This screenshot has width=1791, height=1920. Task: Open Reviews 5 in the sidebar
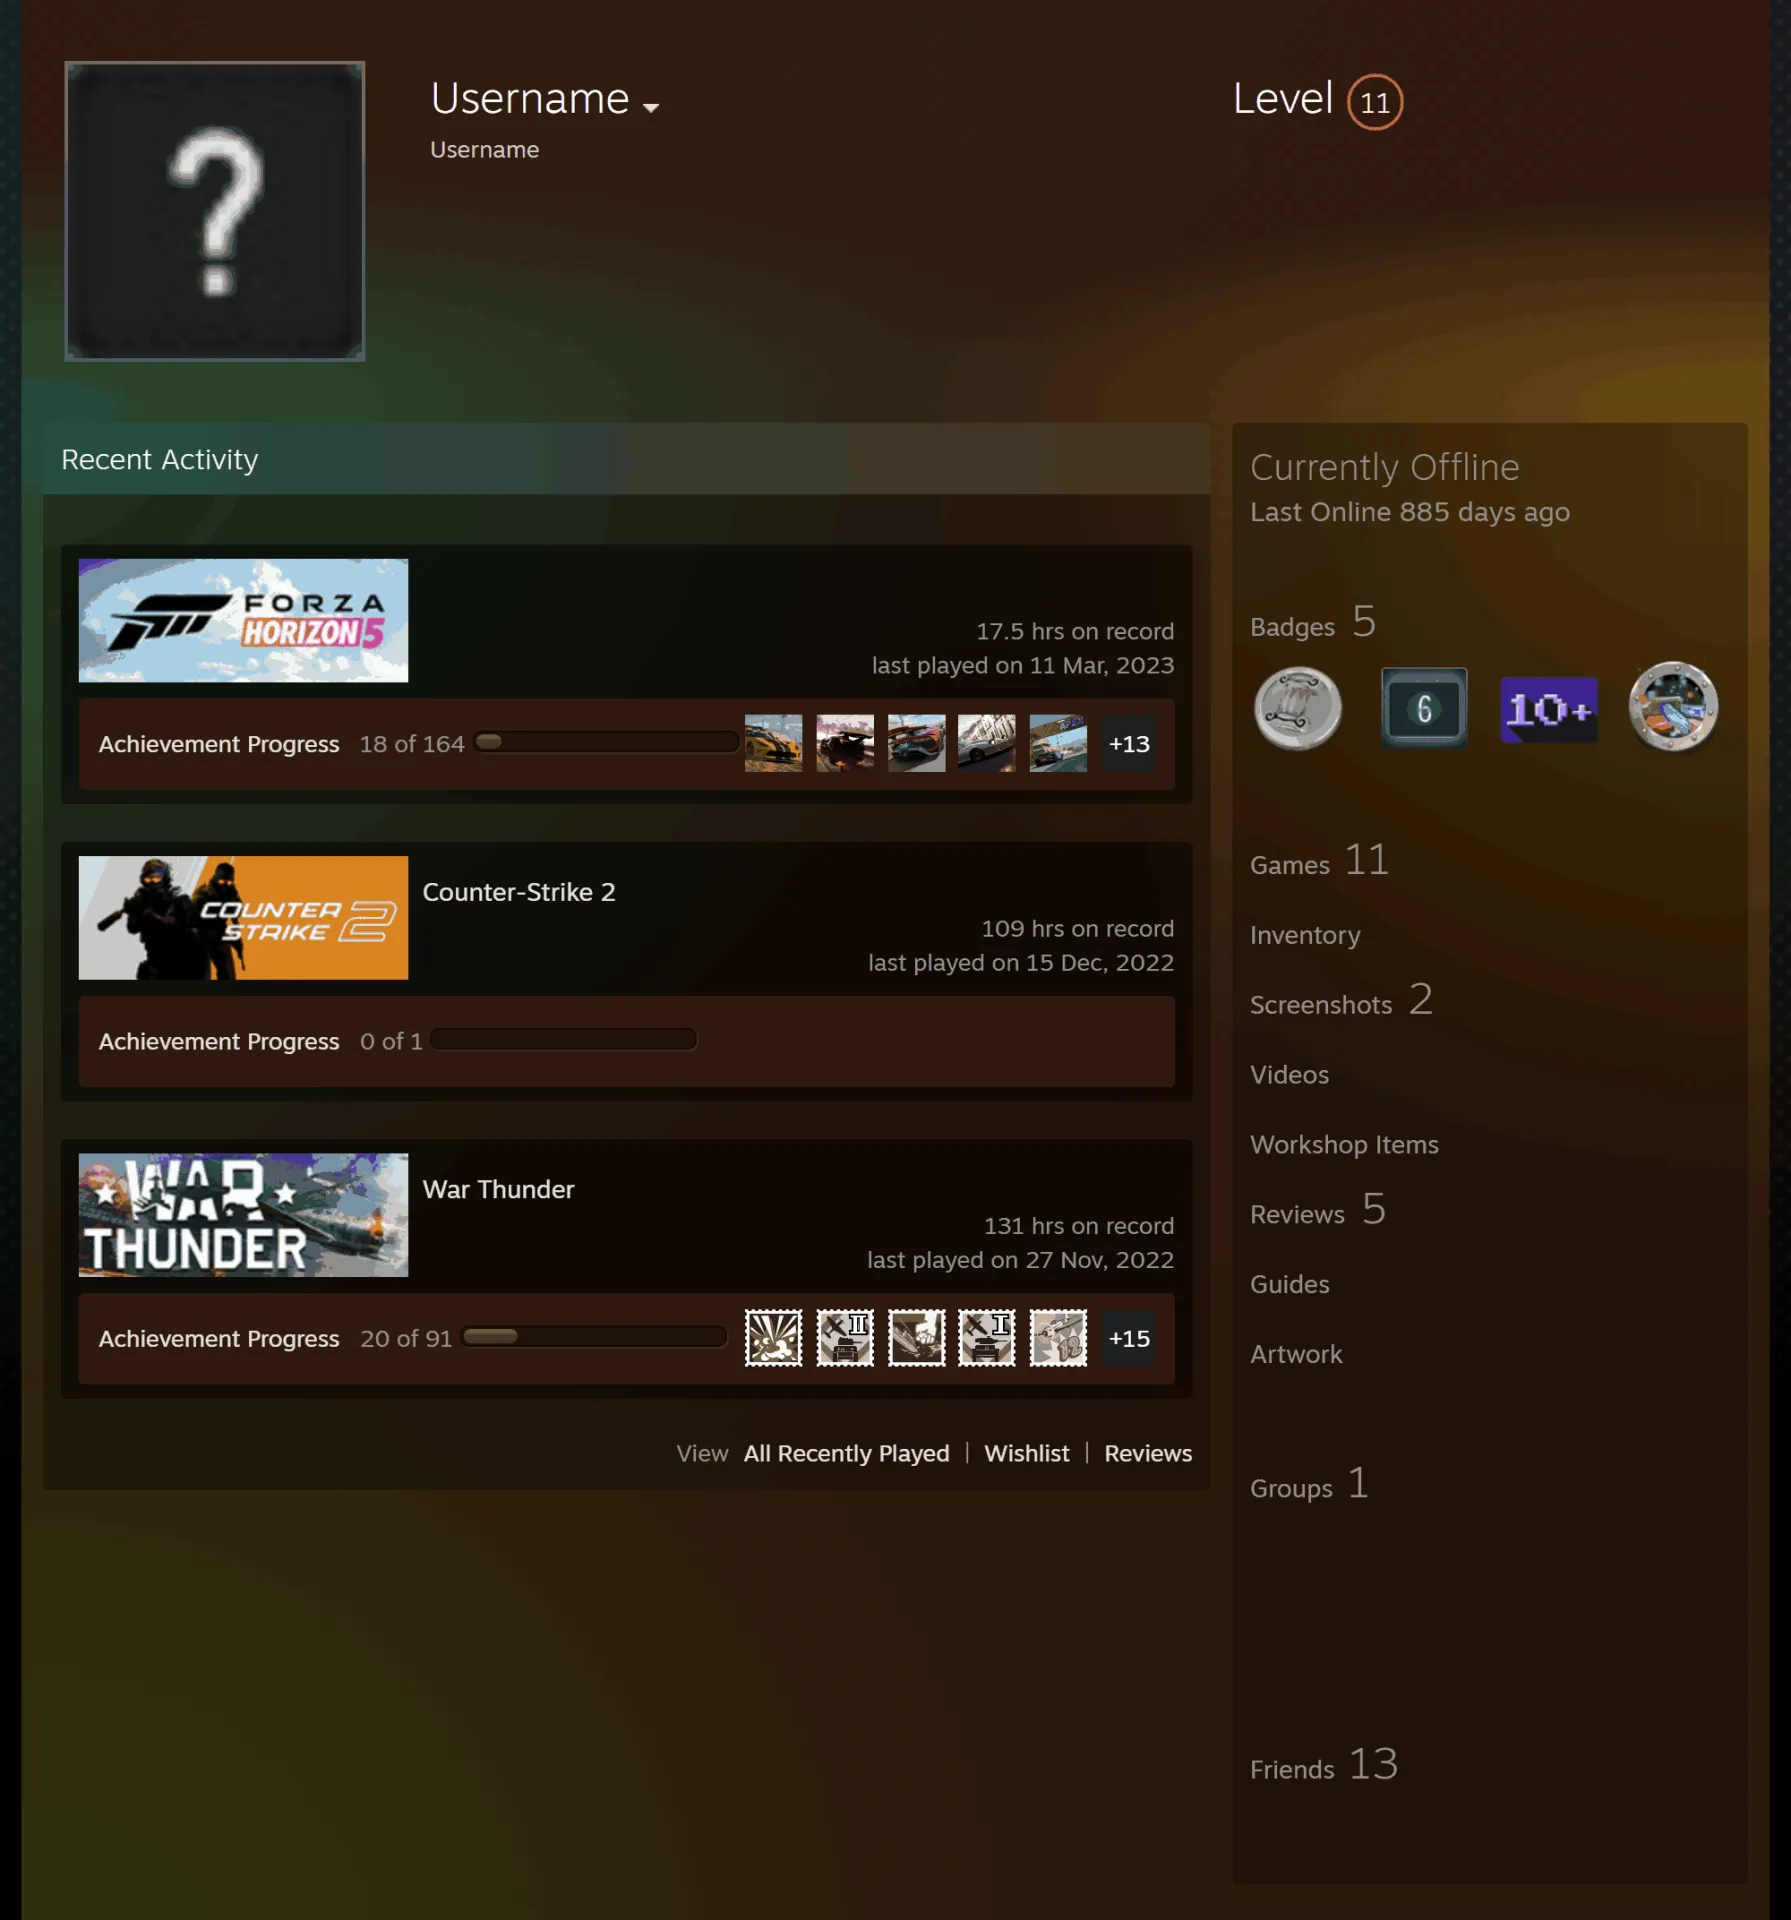click(x=1317, y=1211)
